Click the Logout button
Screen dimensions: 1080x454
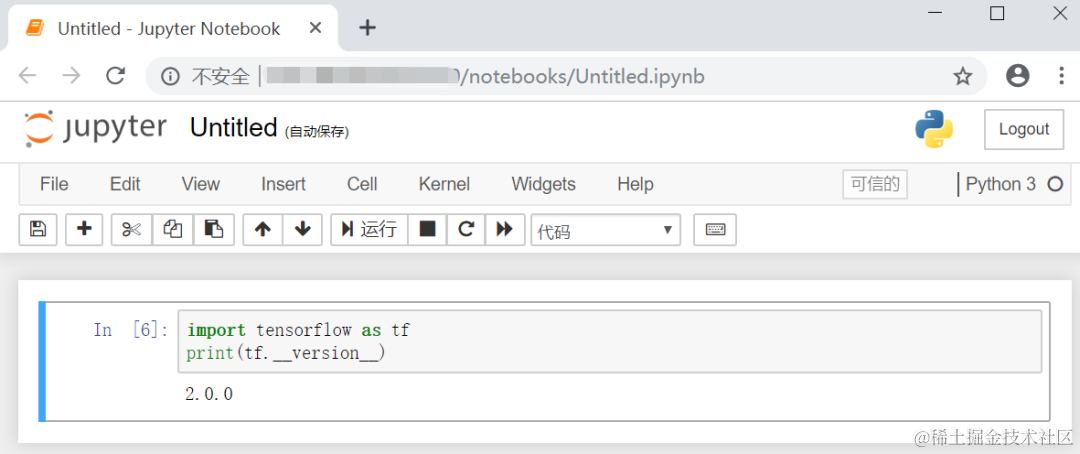(x=1024, y=129)
